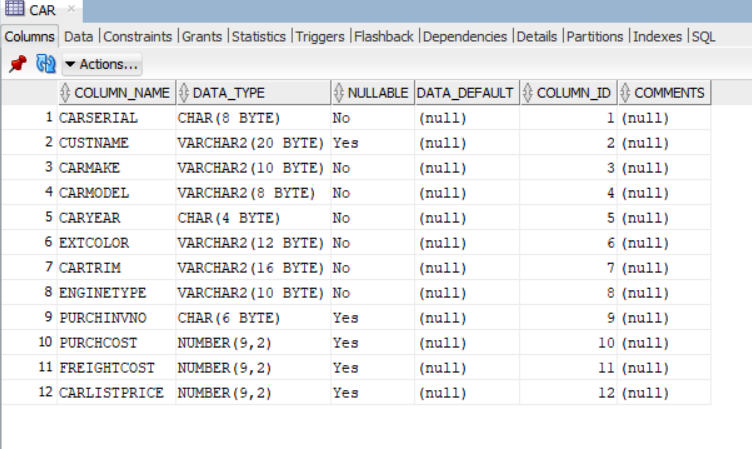Open the Partitions tab

[595, 36]
